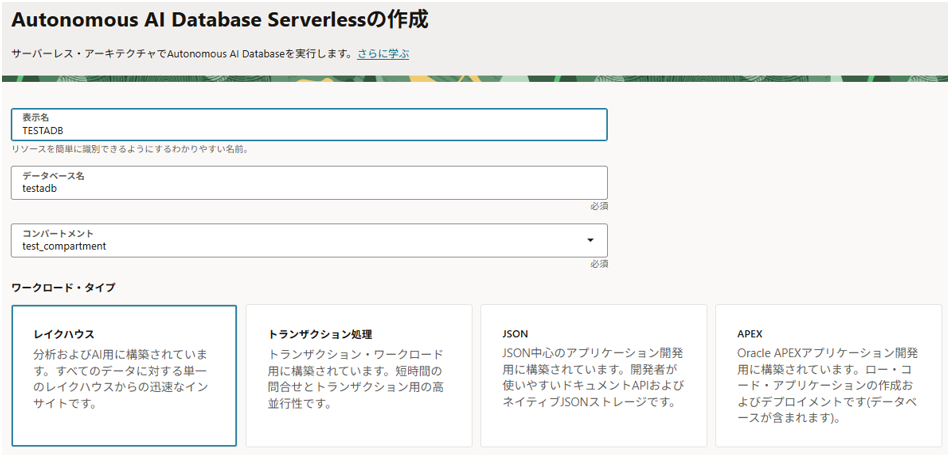Select the JSON workload type card
Screen dimensions: 948x455
(x=593, y=375)
